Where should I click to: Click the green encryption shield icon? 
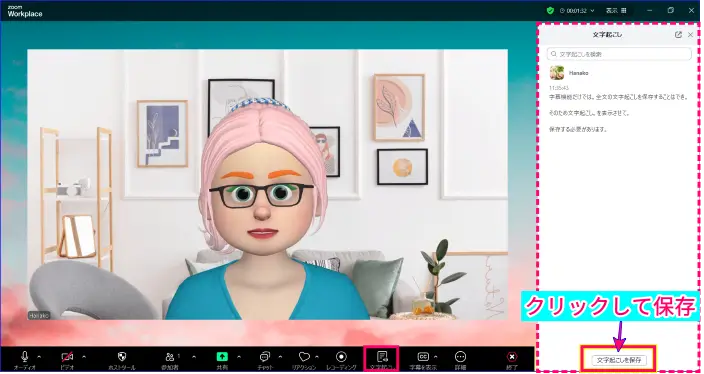[550, 10]
